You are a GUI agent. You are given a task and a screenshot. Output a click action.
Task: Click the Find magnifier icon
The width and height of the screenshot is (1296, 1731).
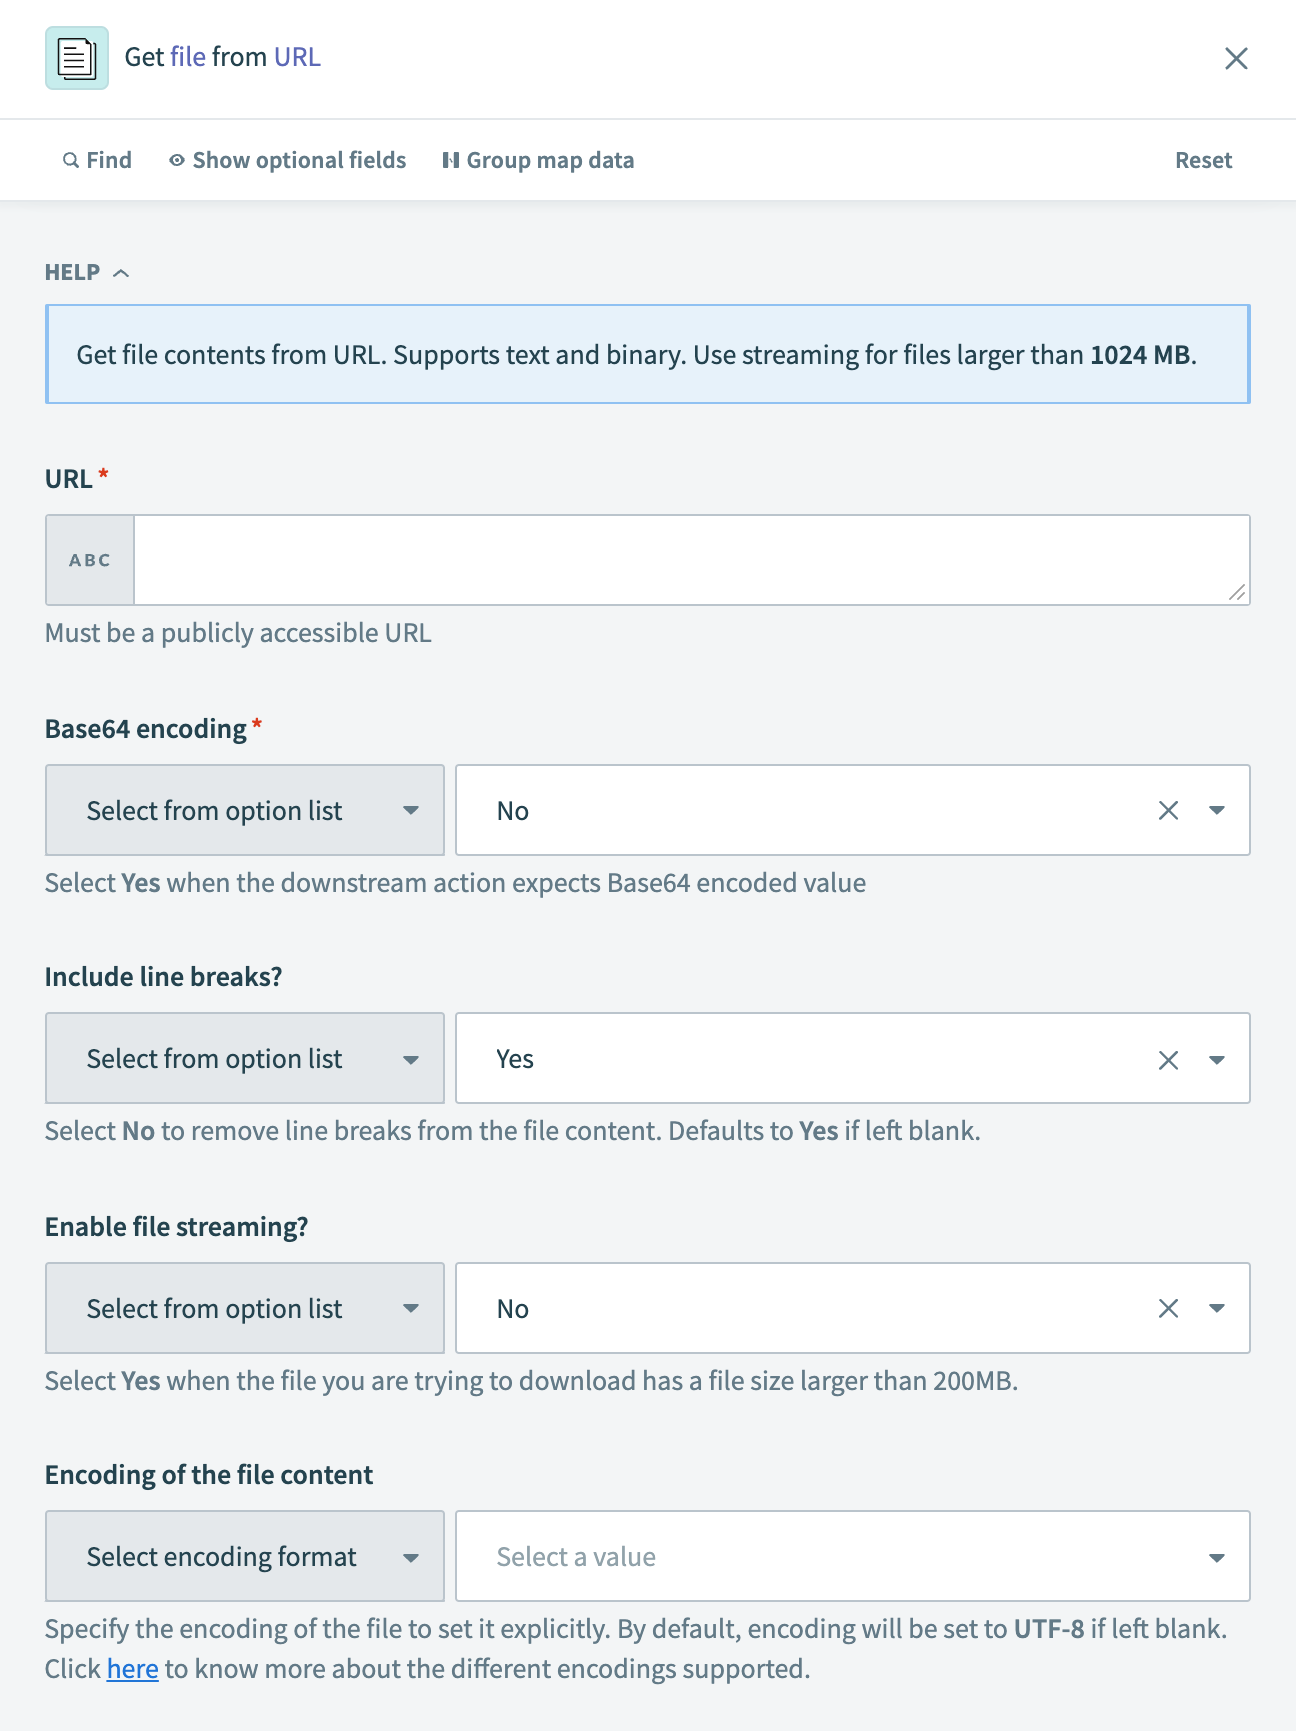69,160
